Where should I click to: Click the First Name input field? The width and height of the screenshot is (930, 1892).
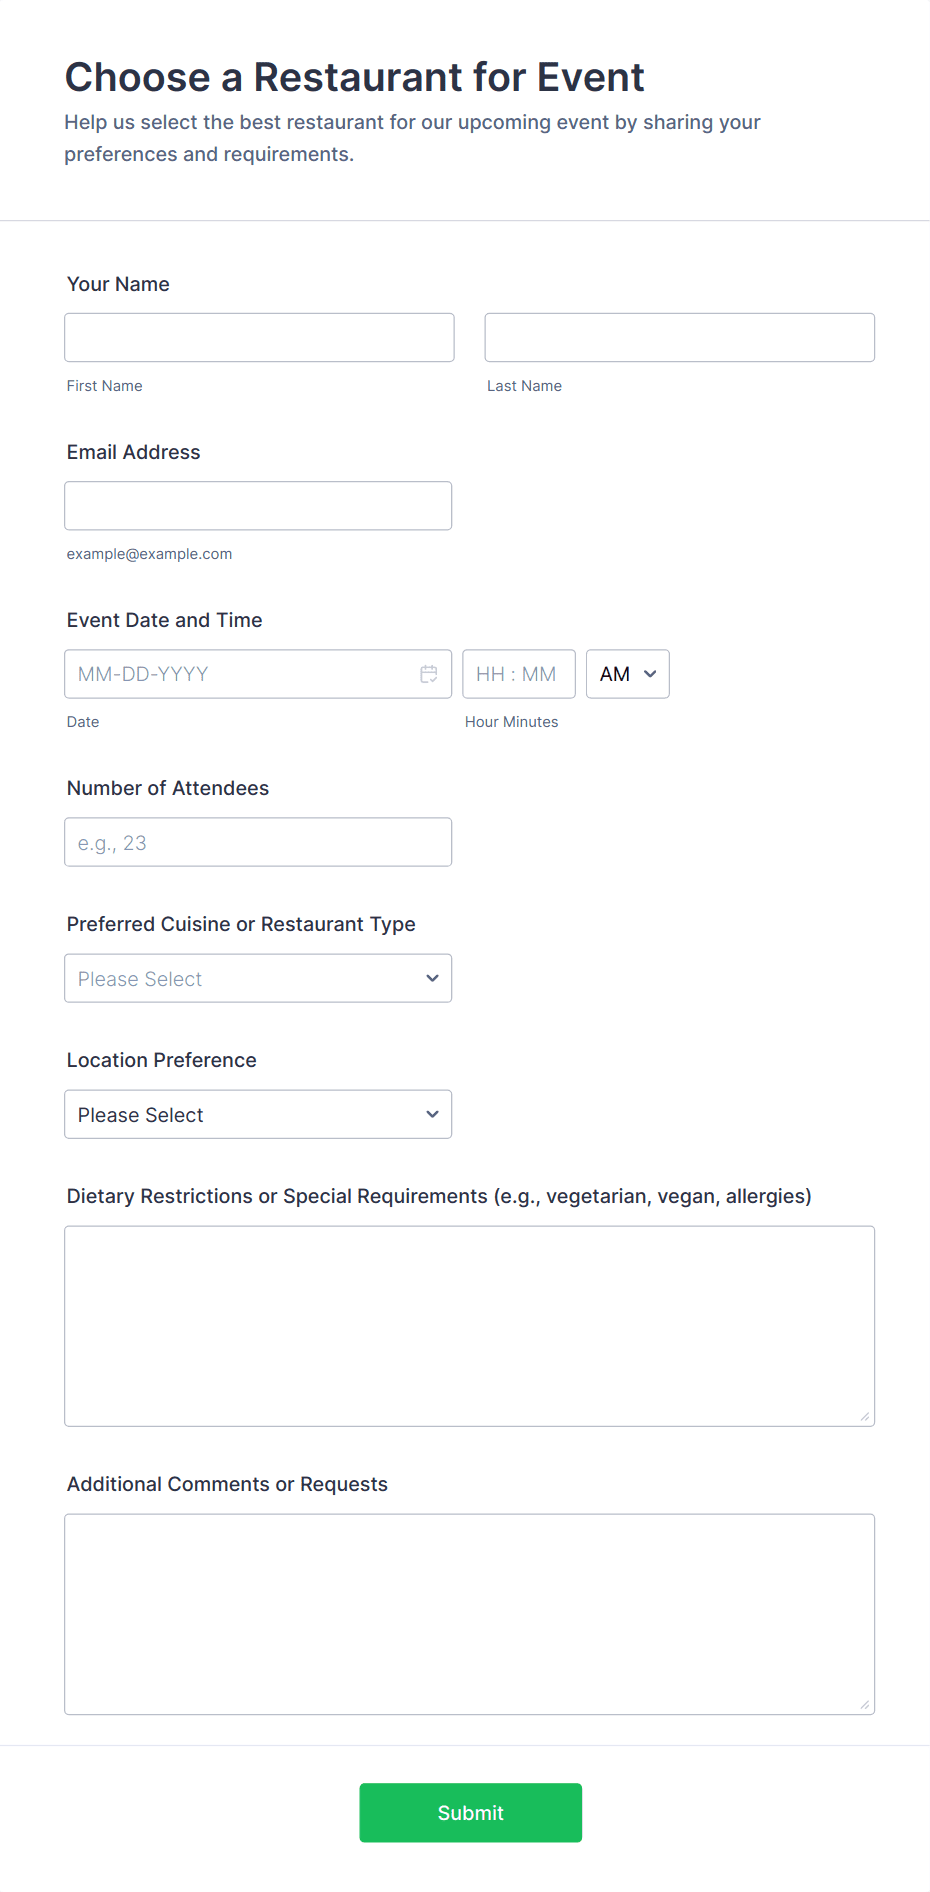[x=259, y=338]
